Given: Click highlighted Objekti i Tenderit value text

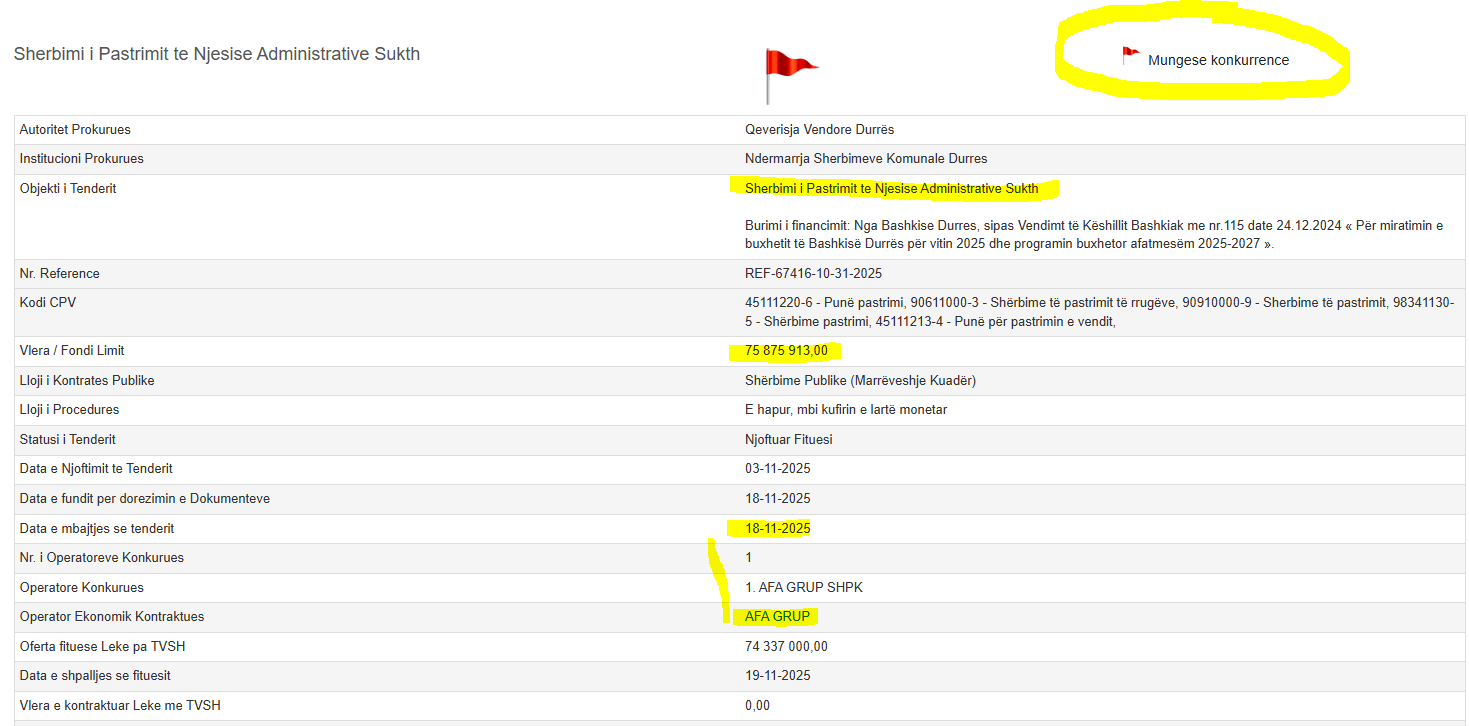Looking at the screenshot, I should point(891,188).
